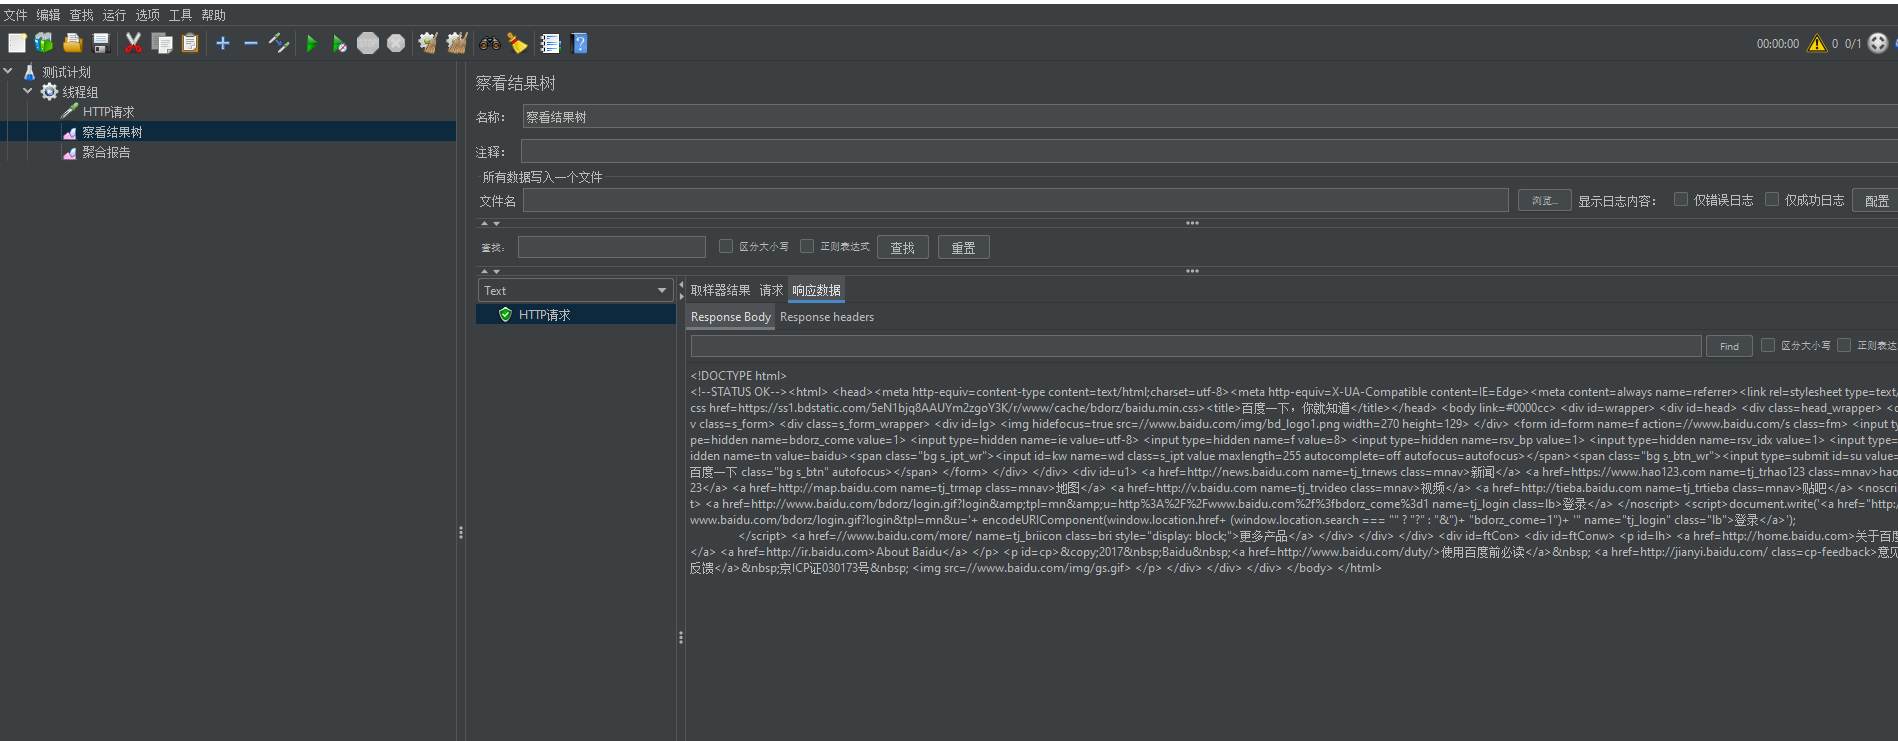
Task: Switch to 请求 tab
Action: click(771, 290)
